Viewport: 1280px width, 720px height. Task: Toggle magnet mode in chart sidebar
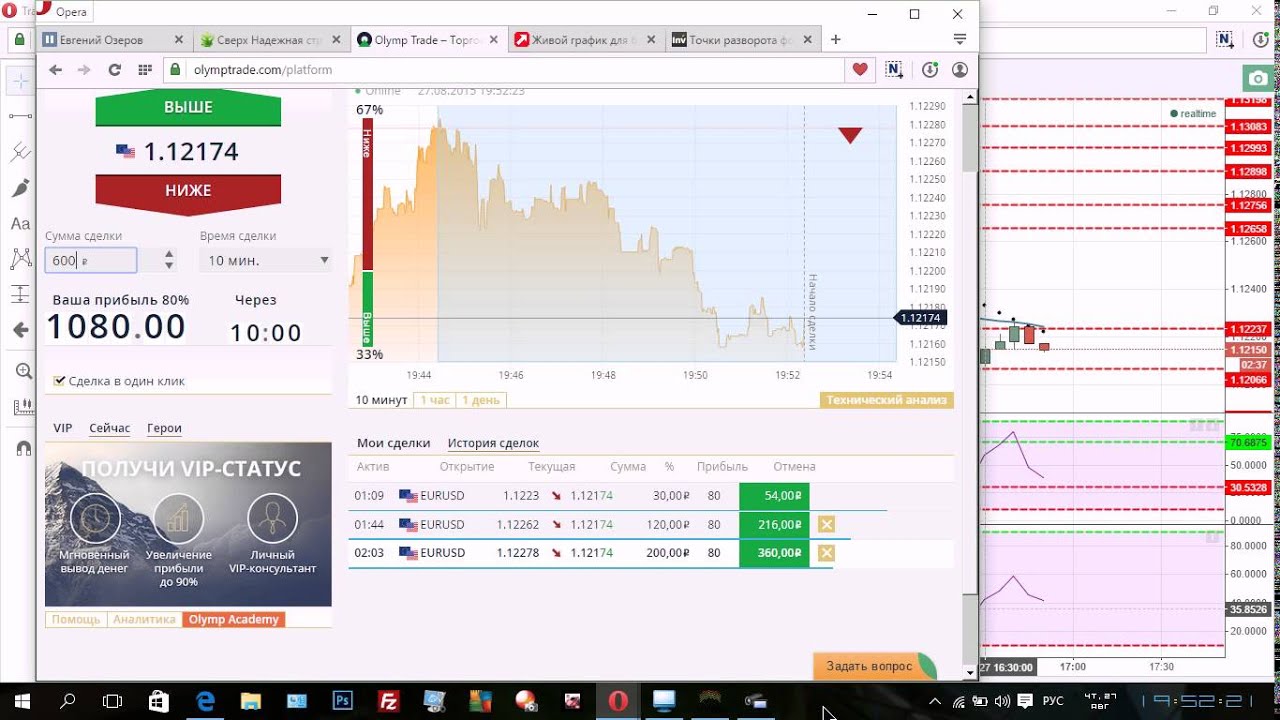pyautogui.click(x=22, y=447)
